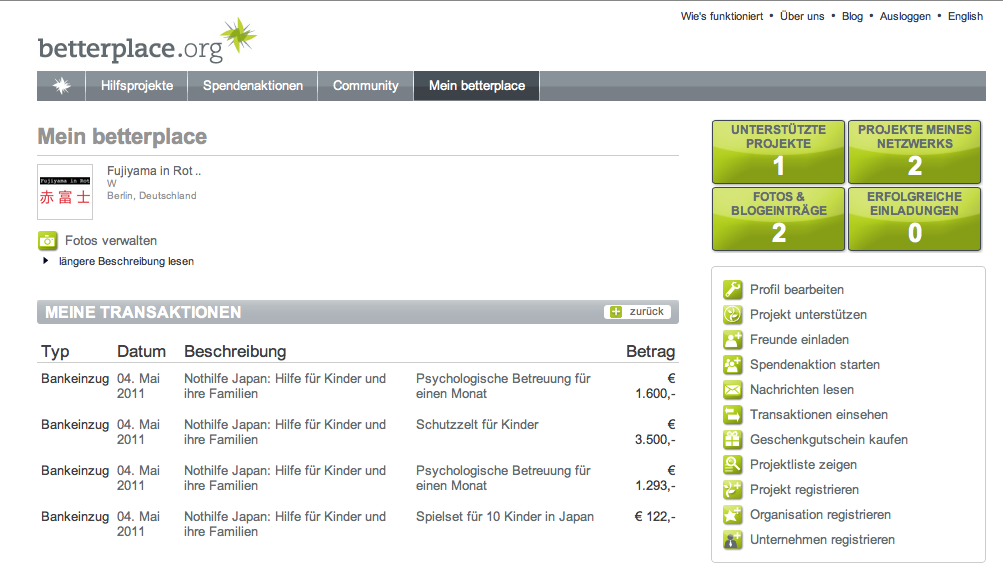1003x573 pixels.
Task: Open the Spendenaktionen tab
Action: click(x=253, y=86)
